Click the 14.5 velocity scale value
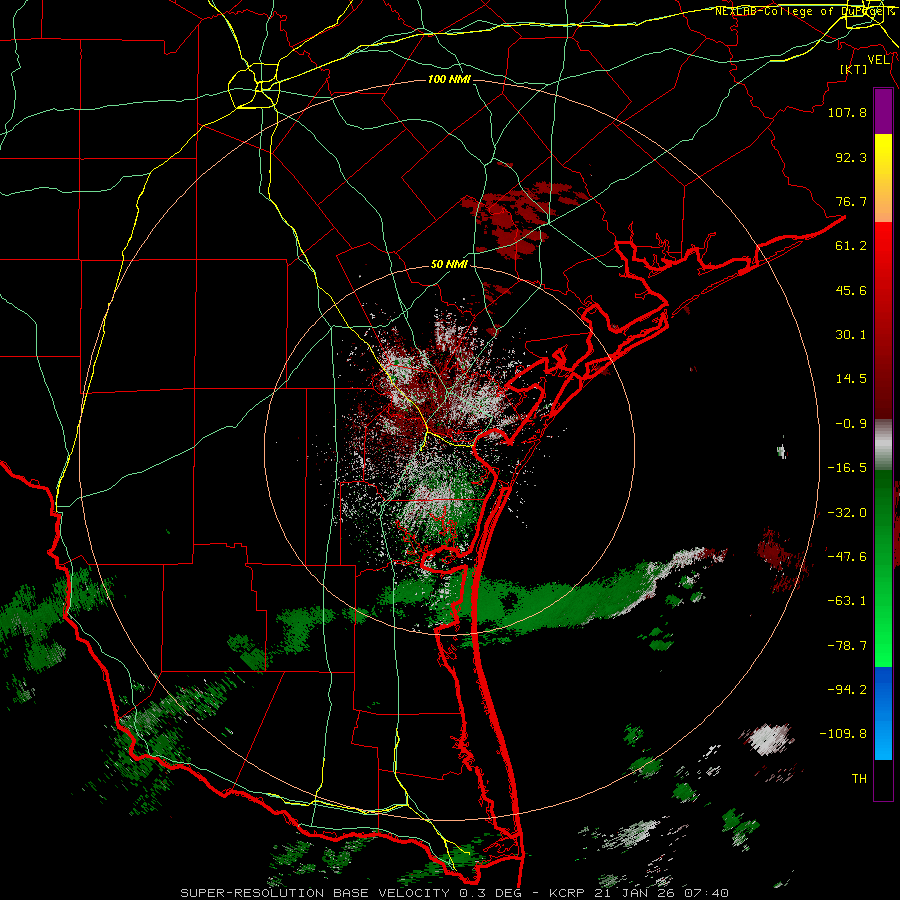The image size is (900, 900). coord(851,379)
